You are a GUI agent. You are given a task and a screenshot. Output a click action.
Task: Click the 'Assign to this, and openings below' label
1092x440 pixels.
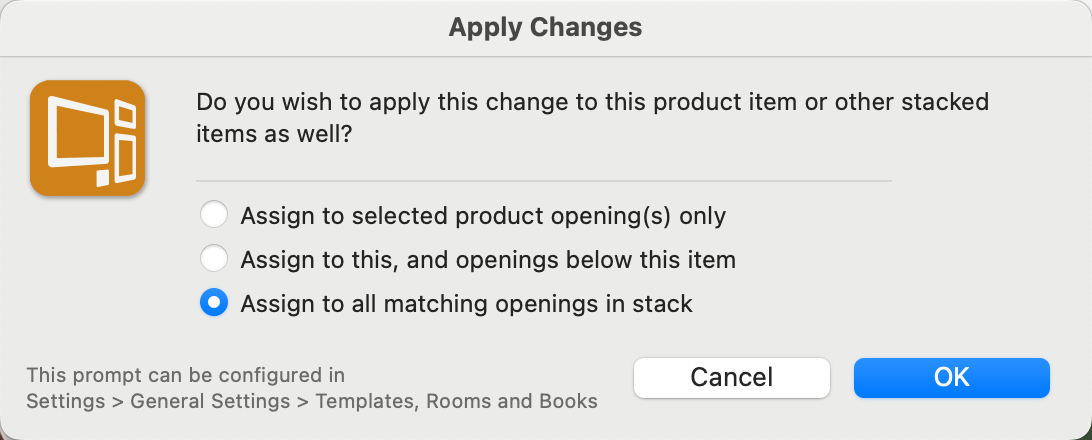pos(488,259)
